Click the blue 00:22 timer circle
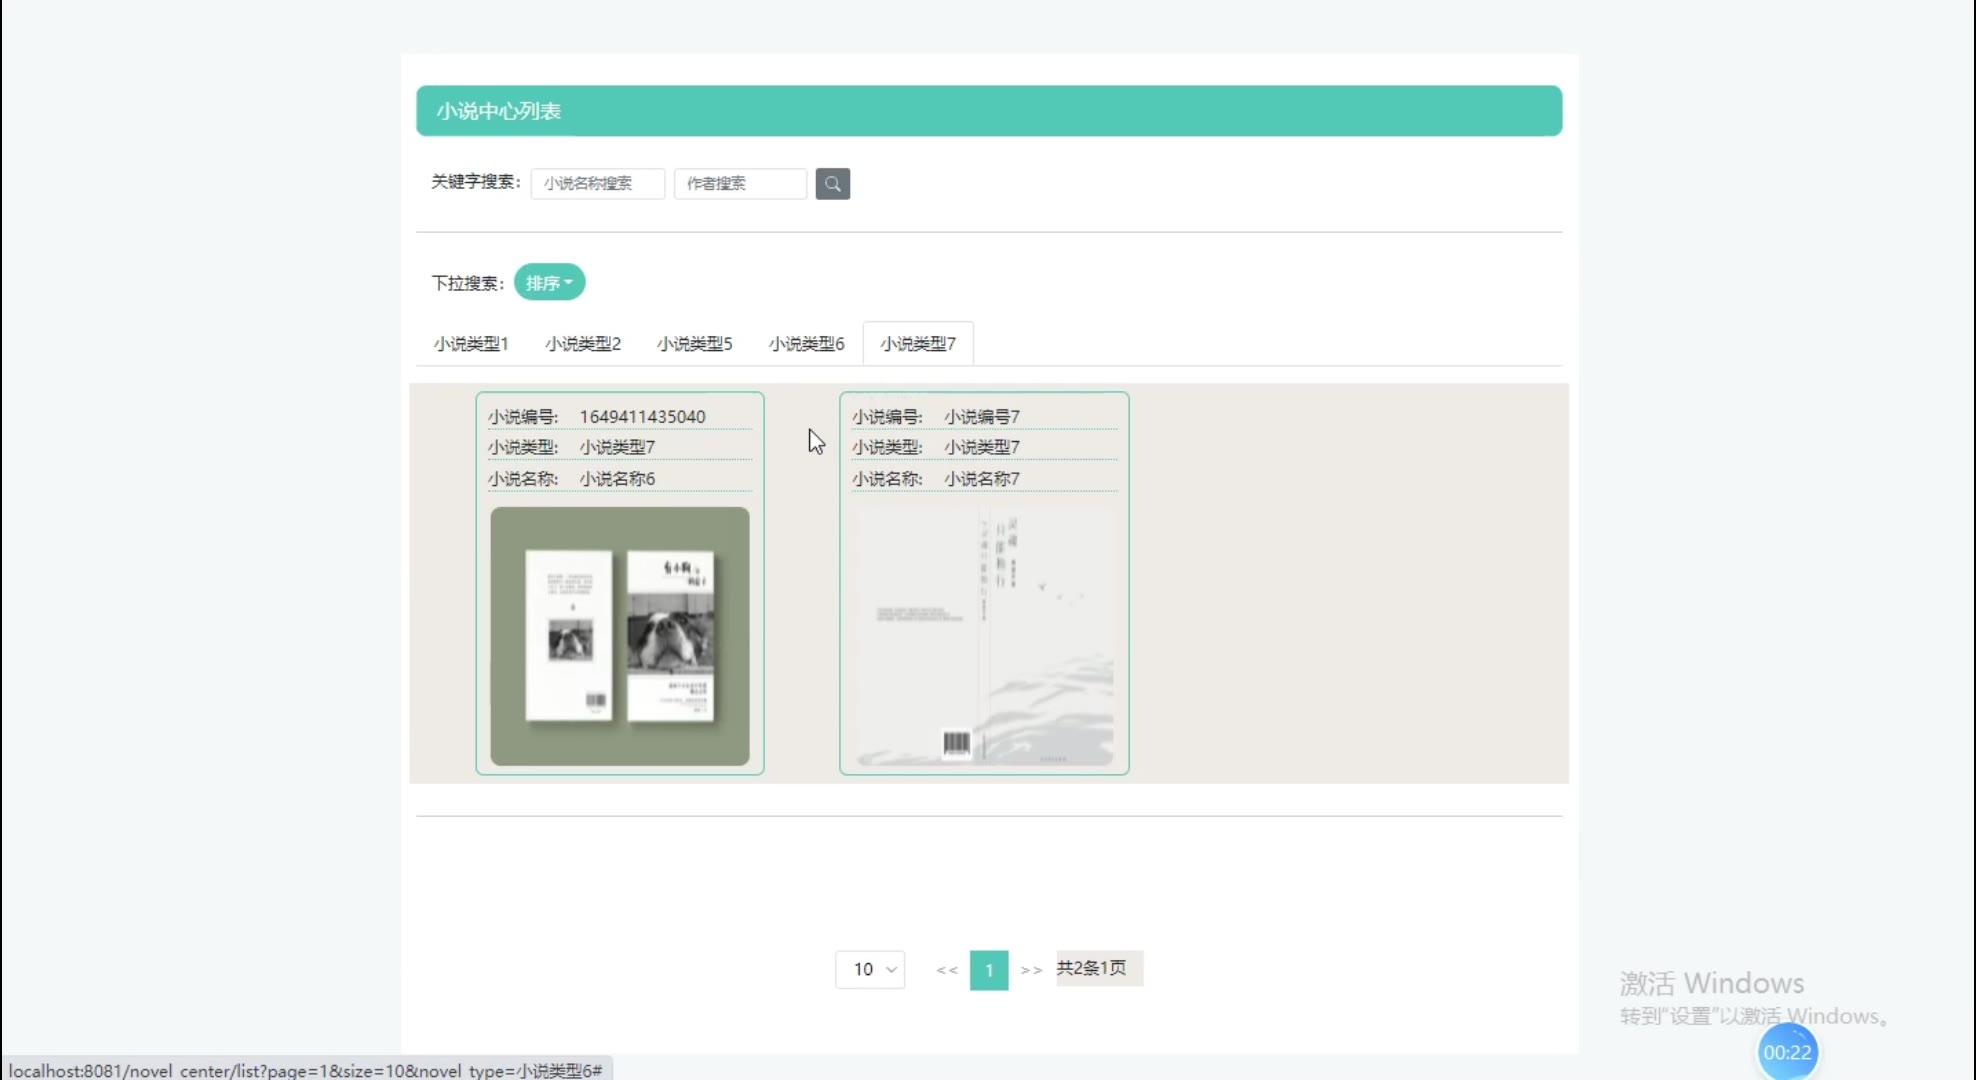Viewport: 1976px width, 1080px height. tap(1787, 1052)
